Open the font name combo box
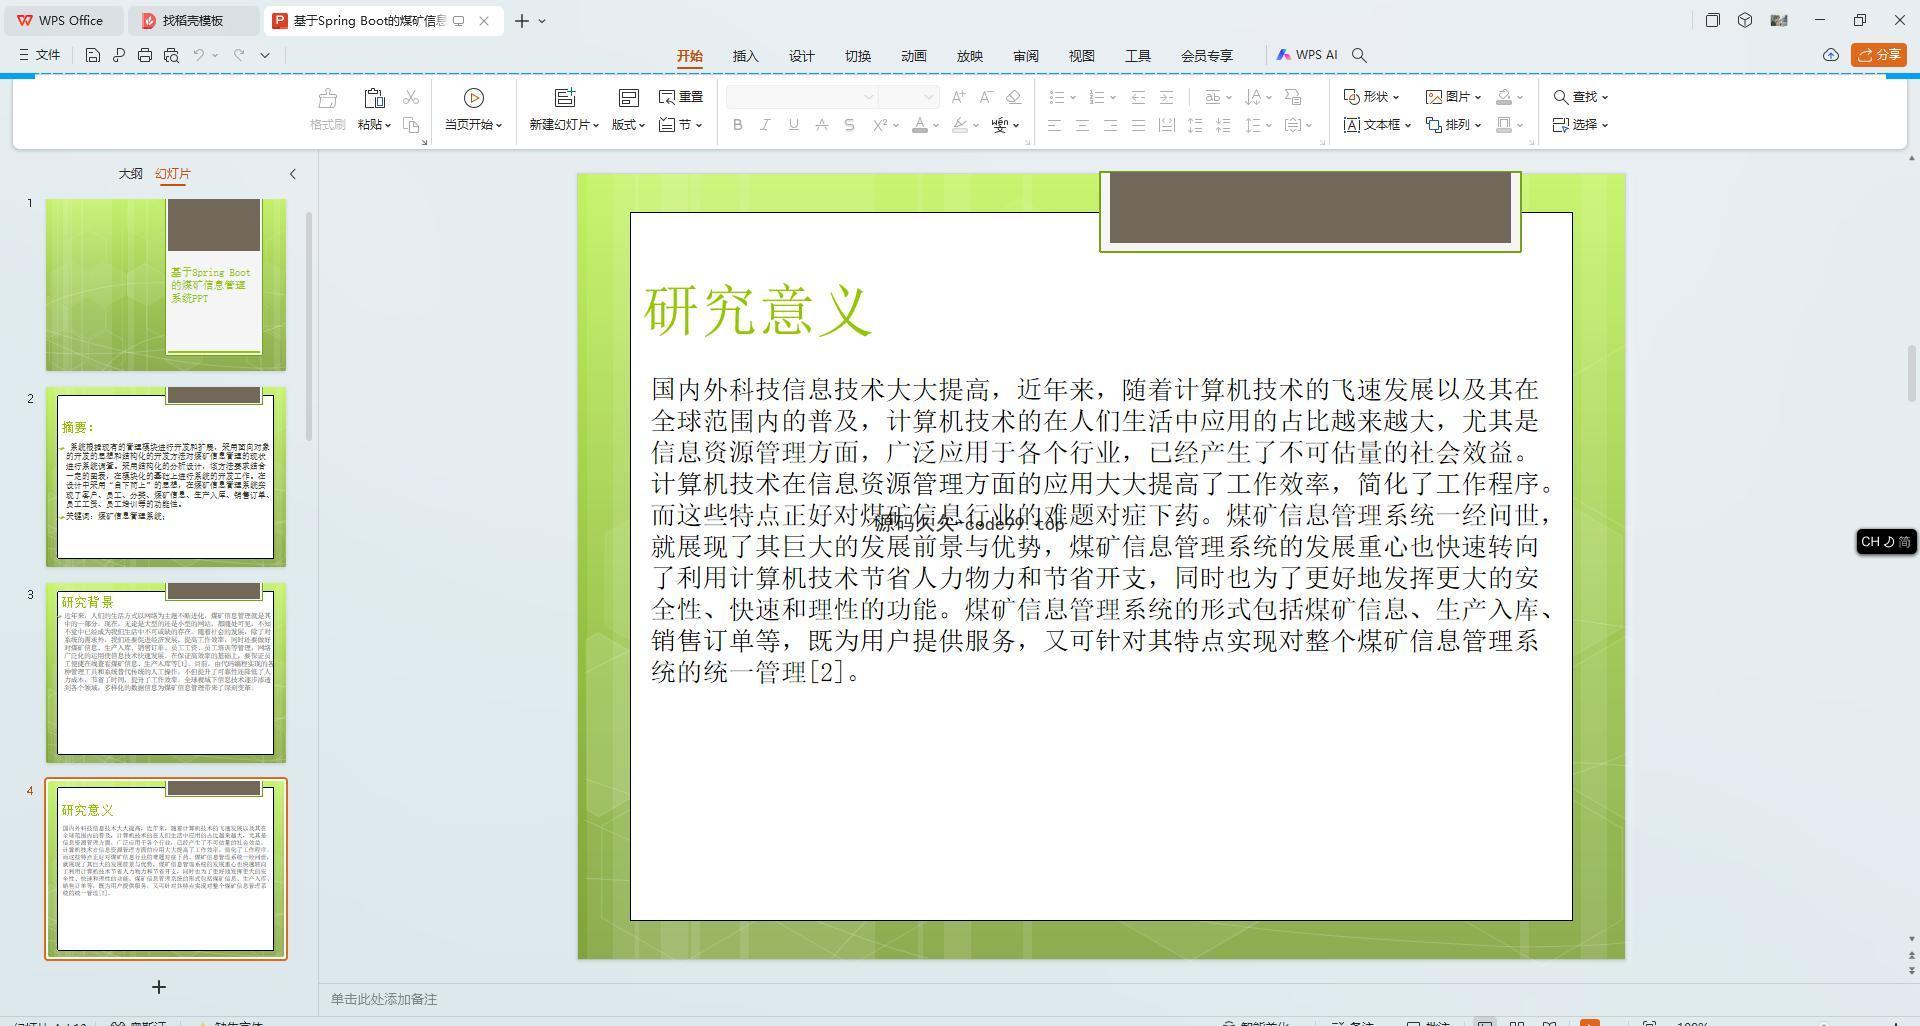1920x1026 pixels. pyautogui.click(x=802, y=97)
